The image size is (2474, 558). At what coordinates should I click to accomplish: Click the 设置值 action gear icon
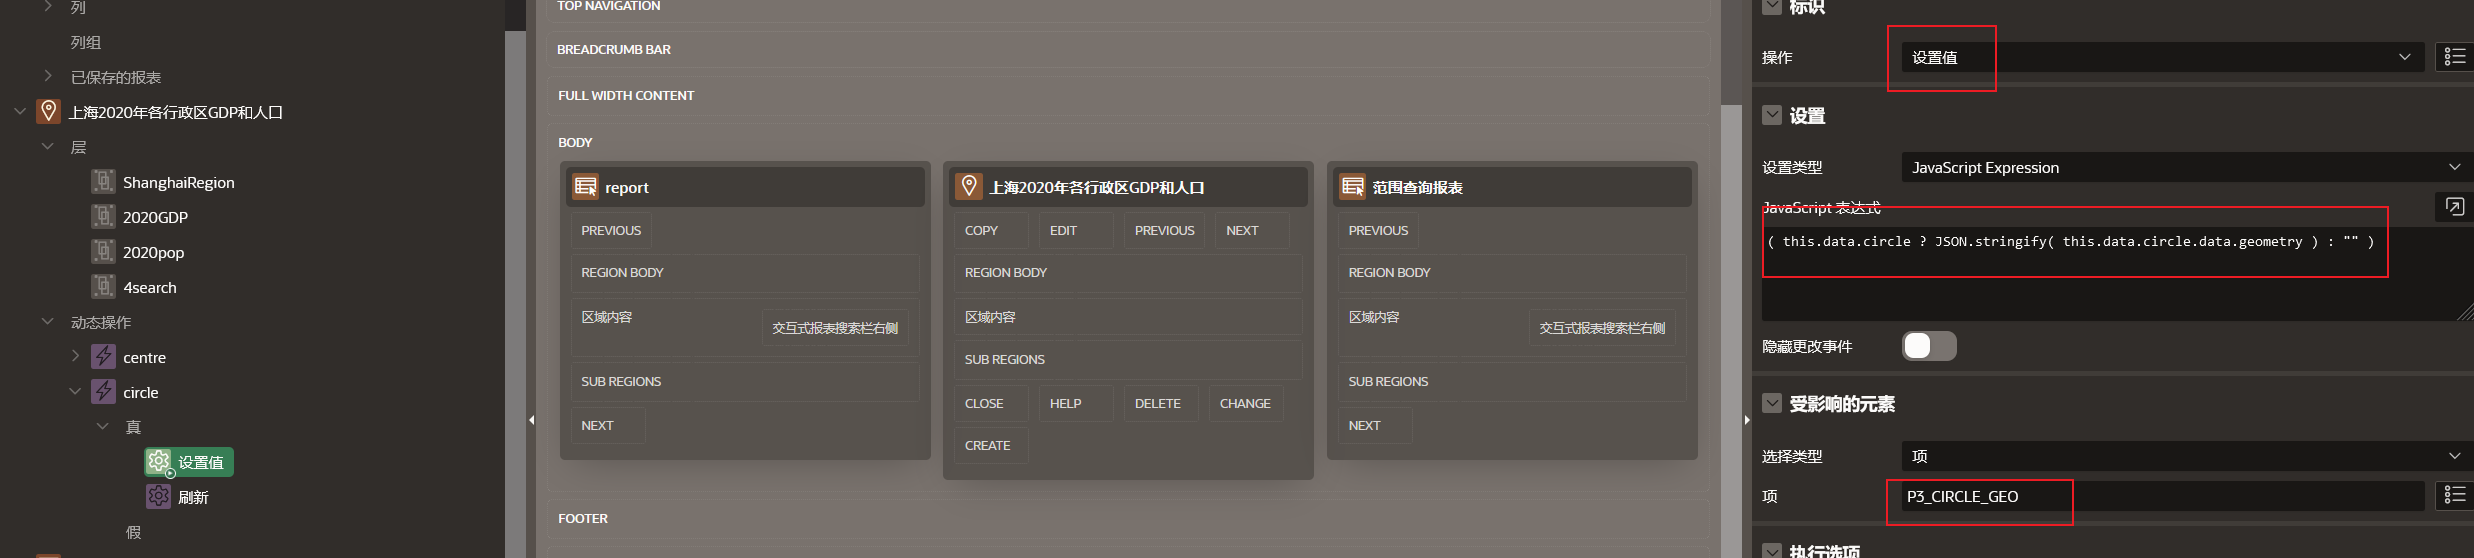pos(159,462)
